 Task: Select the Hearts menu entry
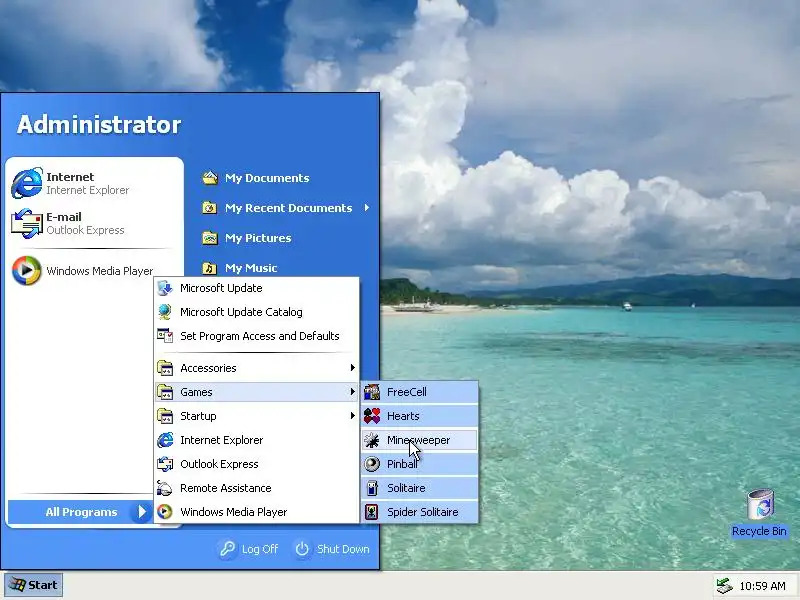click(x=420, y=416)
